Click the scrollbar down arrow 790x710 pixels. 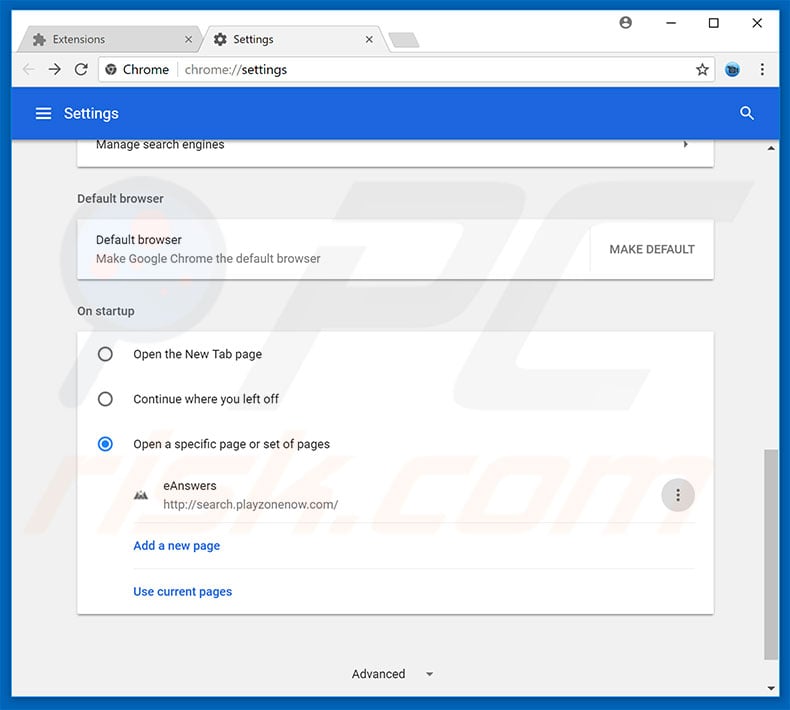click(x=771, y=688)
